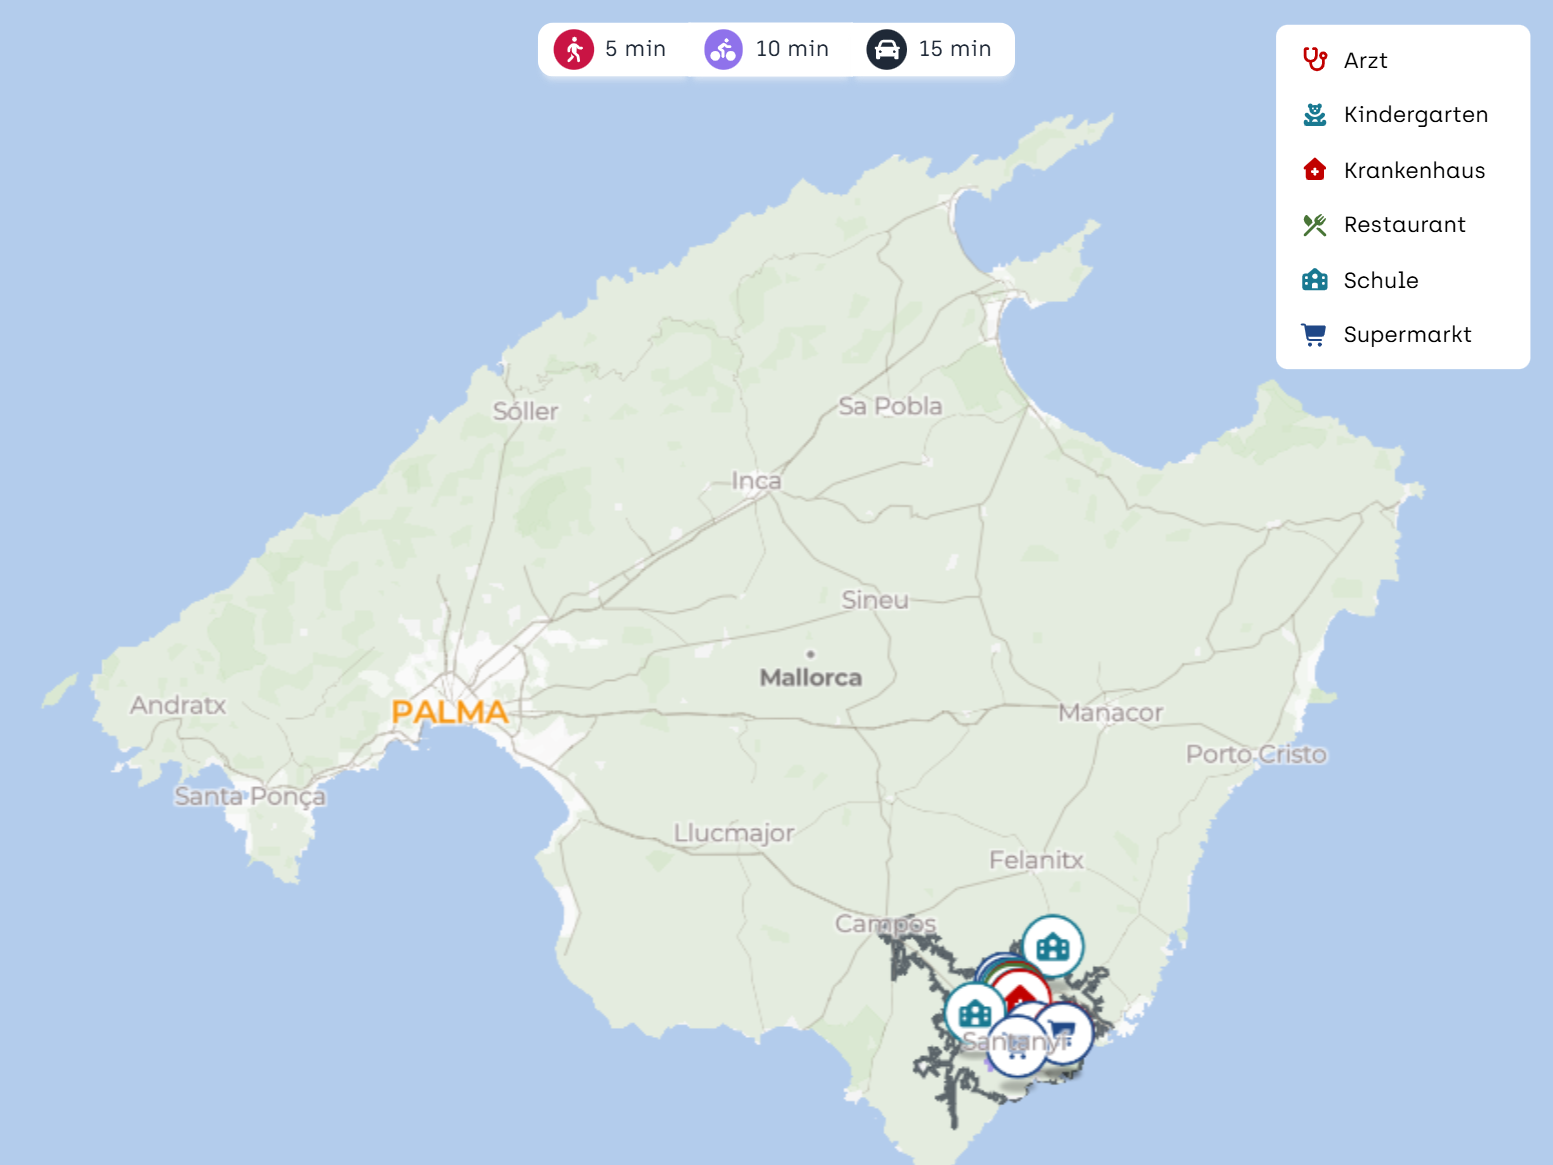1553x1165 pixels.
Task: Click the Porto Cristo town label
Action: (x=1256, y=754)
